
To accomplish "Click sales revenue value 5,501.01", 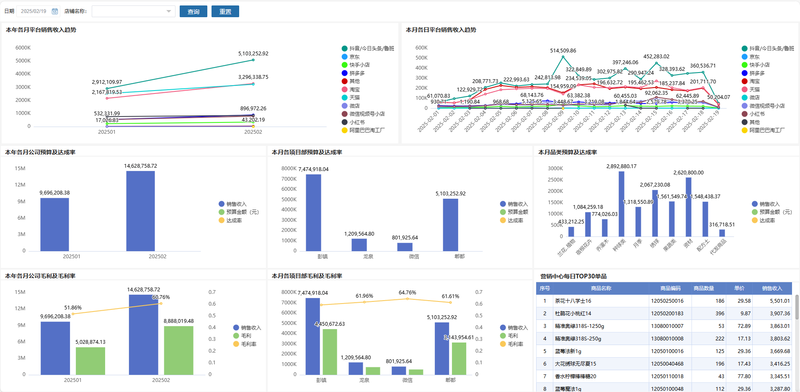I will (779, 301).
